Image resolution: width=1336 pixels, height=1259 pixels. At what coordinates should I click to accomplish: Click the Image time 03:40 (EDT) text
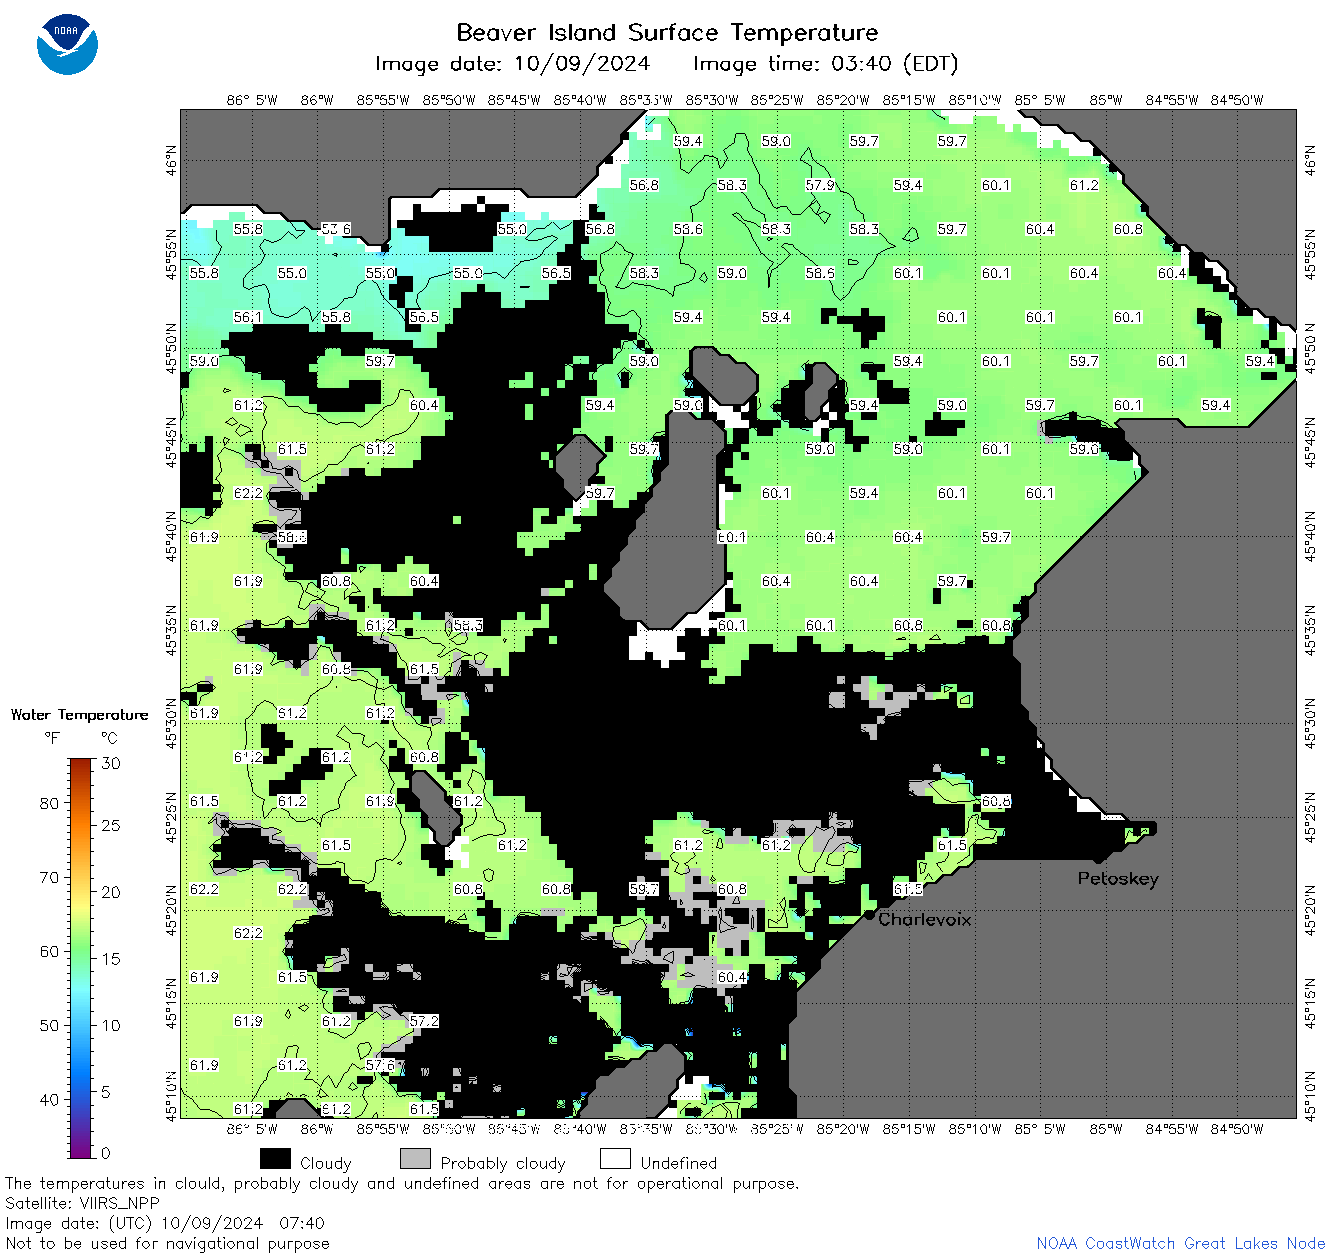click(x=826, y=64)
